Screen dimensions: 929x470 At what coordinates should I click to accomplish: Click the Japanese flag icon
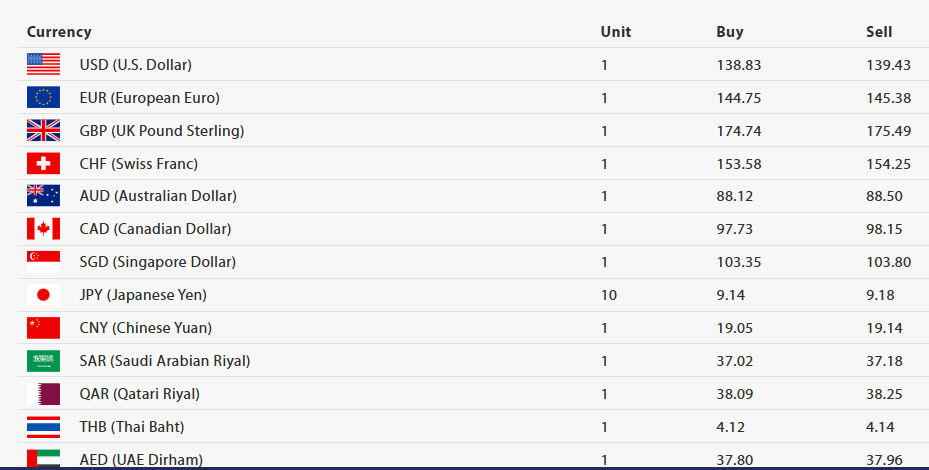(x=43, y=295)
